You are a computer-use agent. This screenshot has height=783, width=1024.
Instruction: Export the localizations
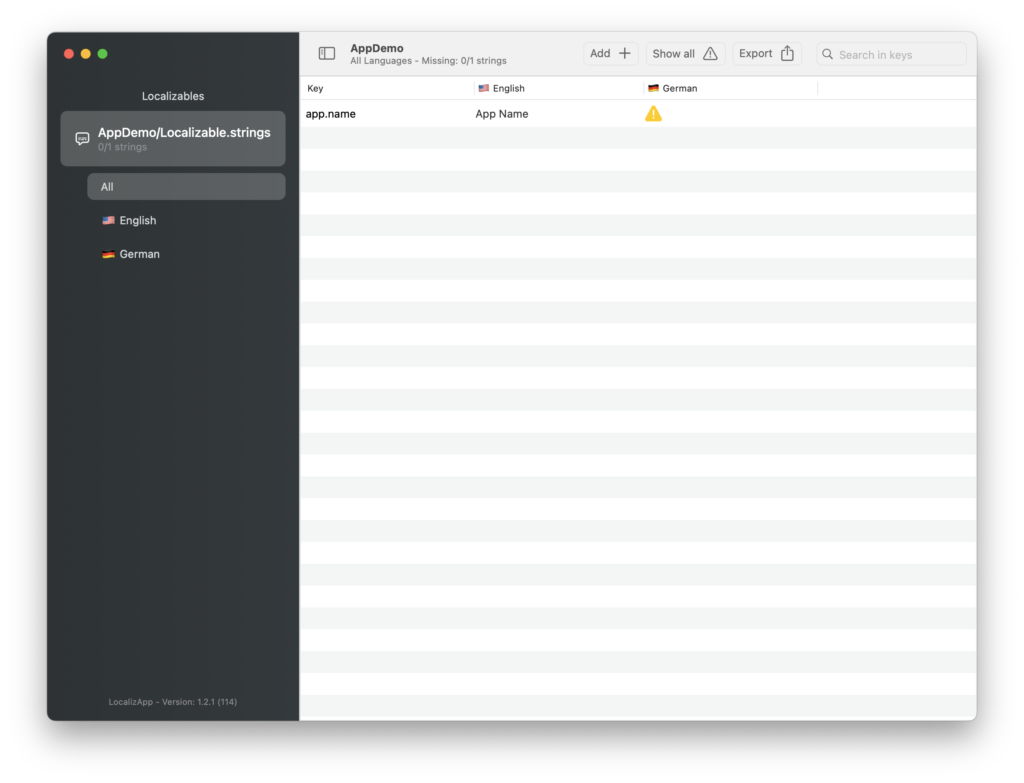(x=767, y=54)
